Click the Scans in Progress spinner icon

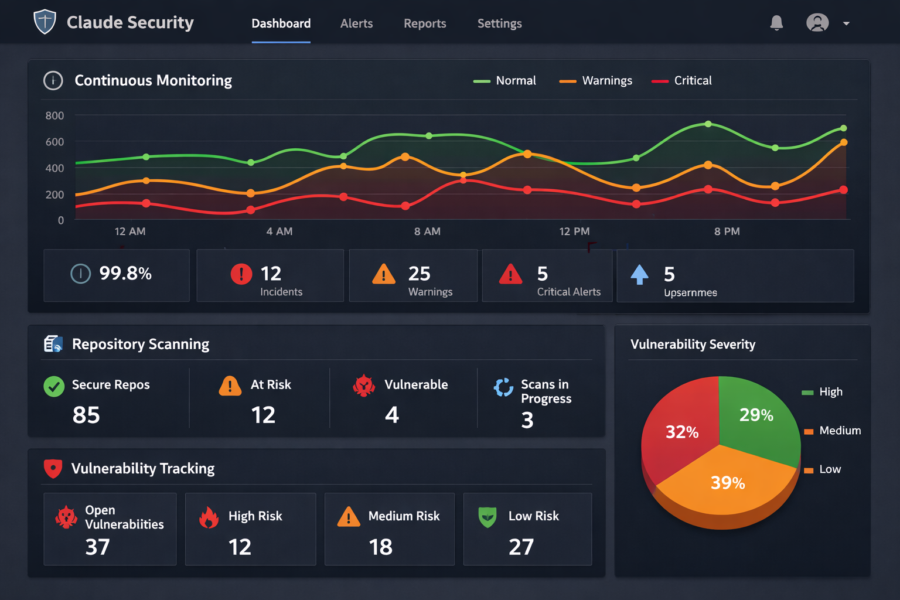503,388
